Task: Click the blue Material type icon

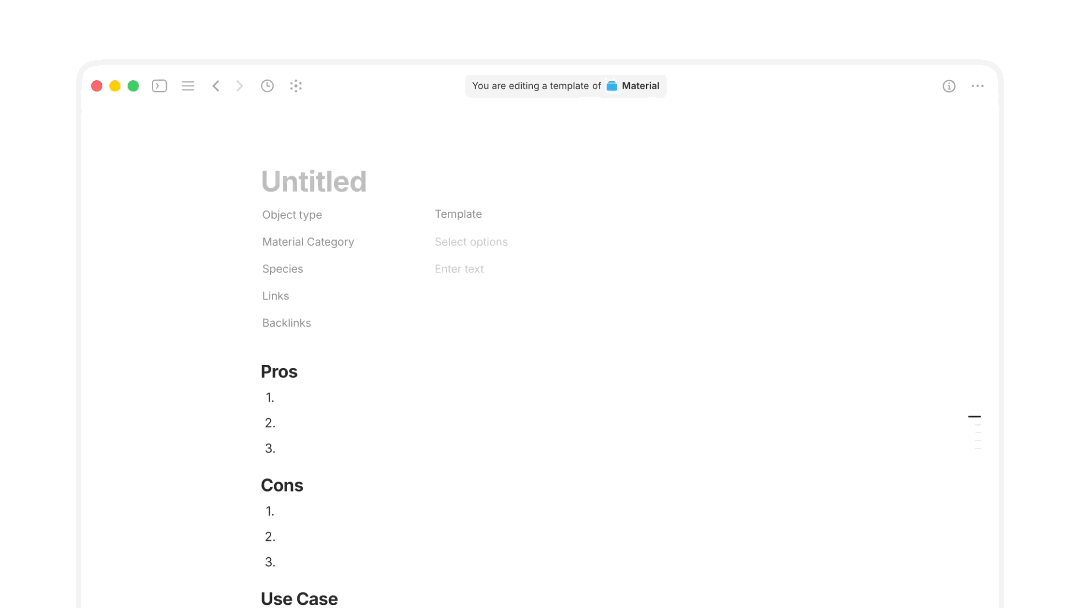Action: 612,86
